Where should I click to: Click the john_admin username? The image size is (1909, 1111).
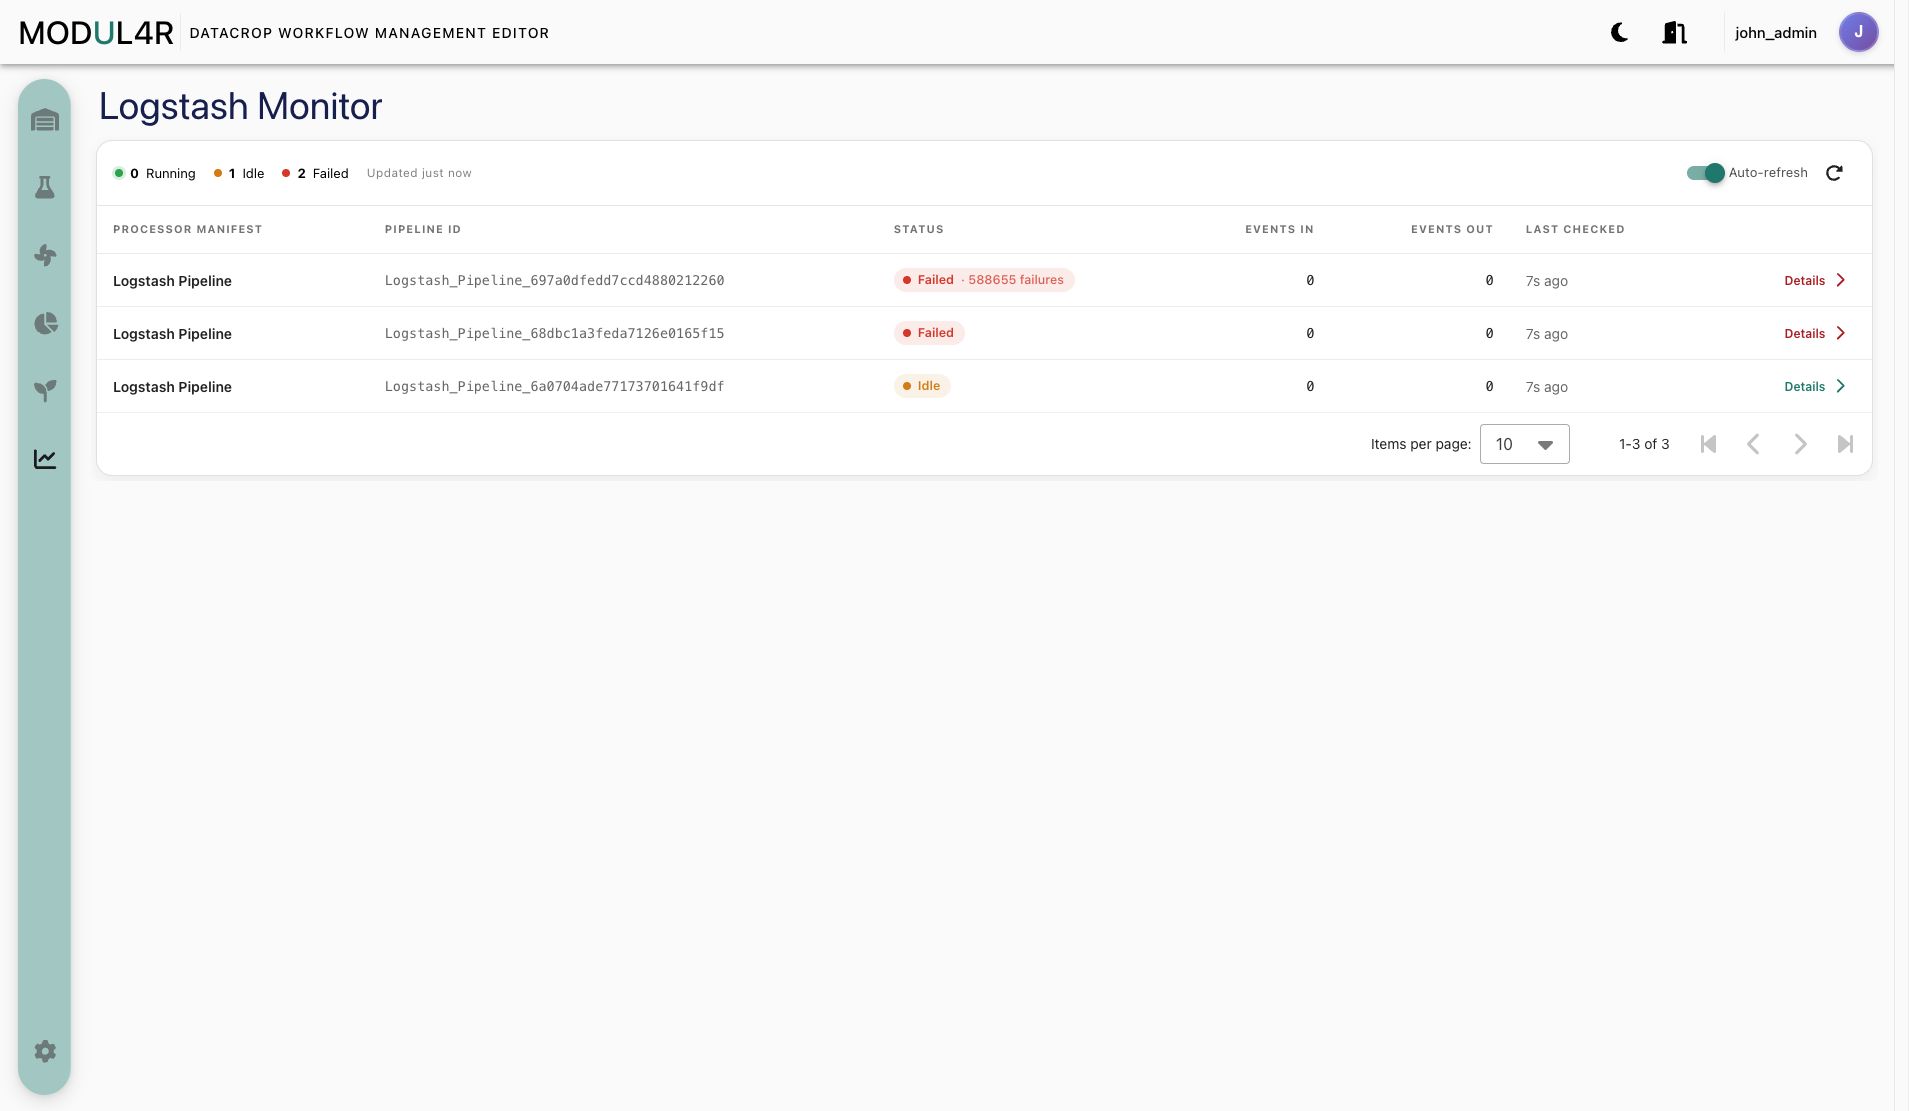tap(1775, 33)
